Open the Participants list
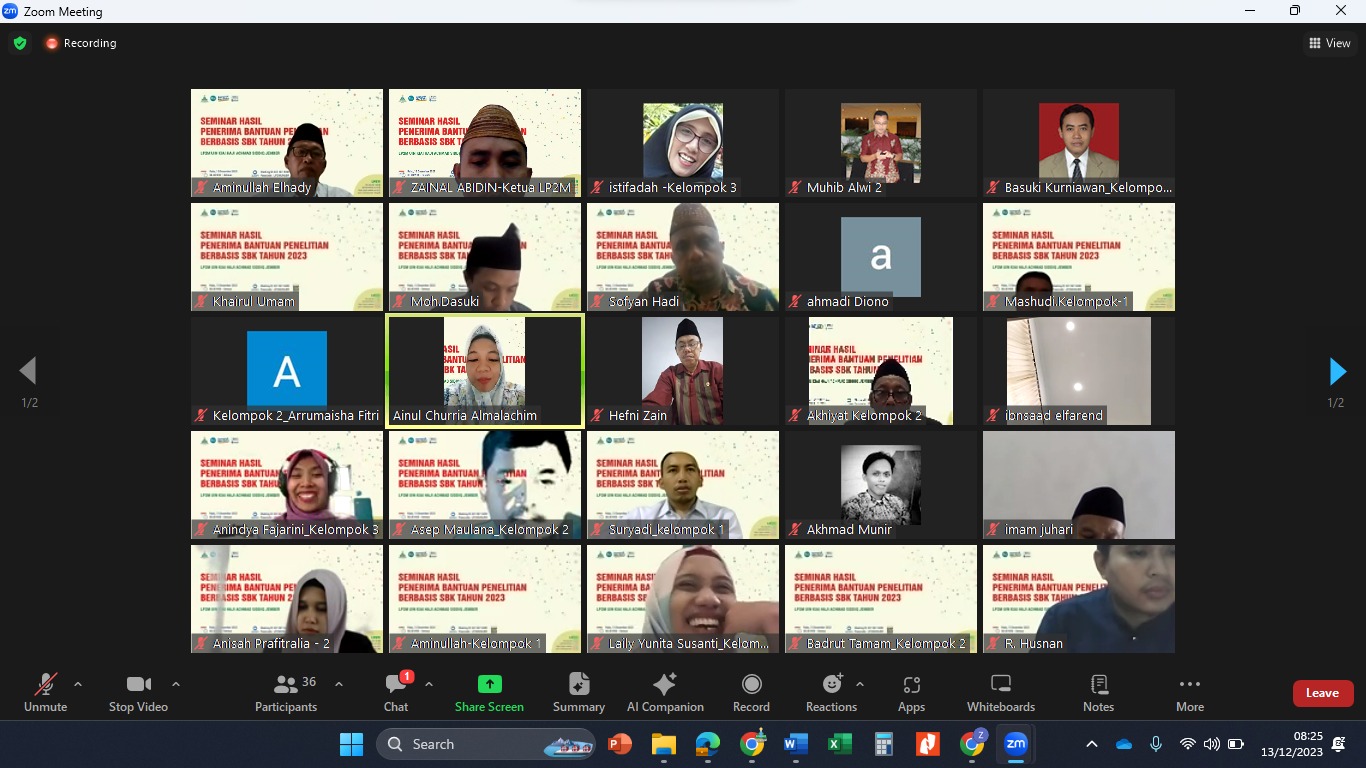Image resolution: width=1366 pixels, height=768 pixels. (287, 692)
